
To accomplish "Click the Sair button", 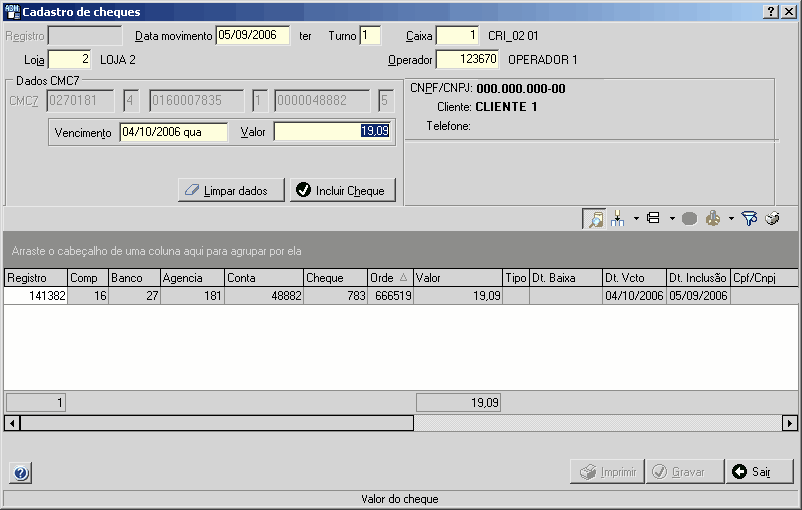I will click(x=760, y=471).
